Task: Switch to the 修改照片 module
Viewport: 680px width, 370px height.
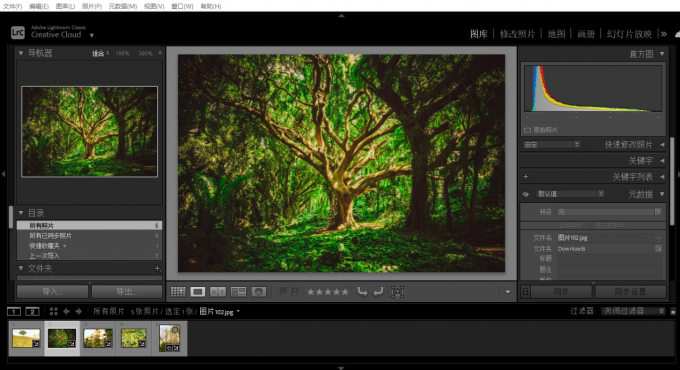Action: [517, 34]
